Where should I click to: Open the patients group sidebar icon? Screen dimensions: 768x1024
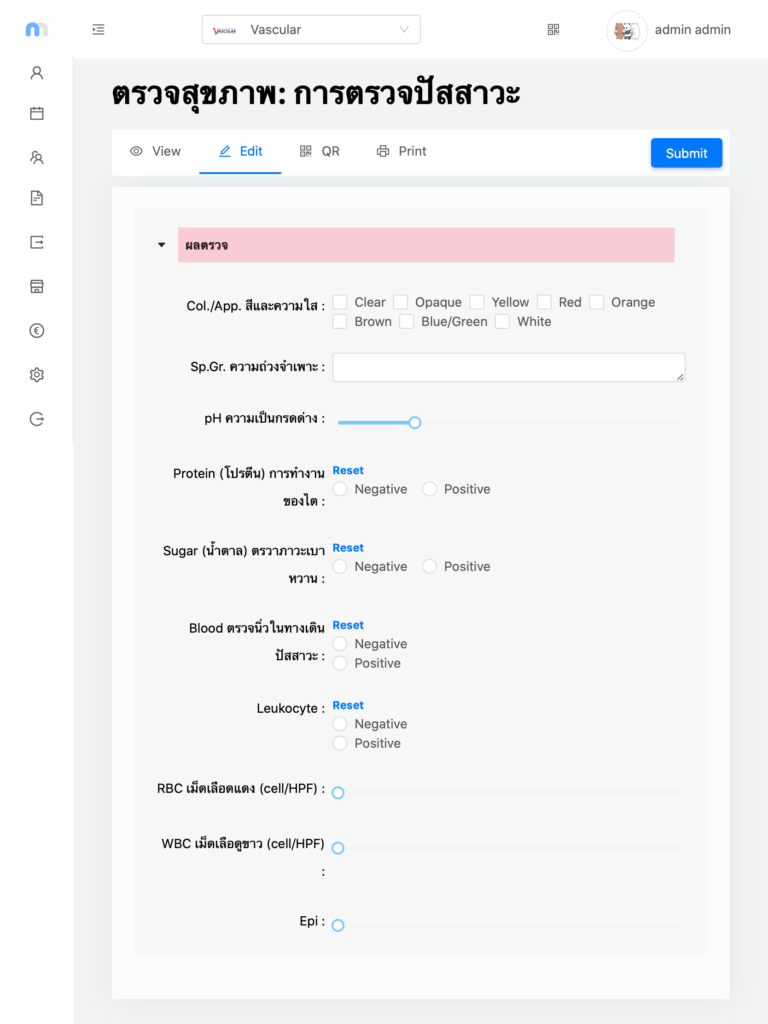click(x=37, y=157)
